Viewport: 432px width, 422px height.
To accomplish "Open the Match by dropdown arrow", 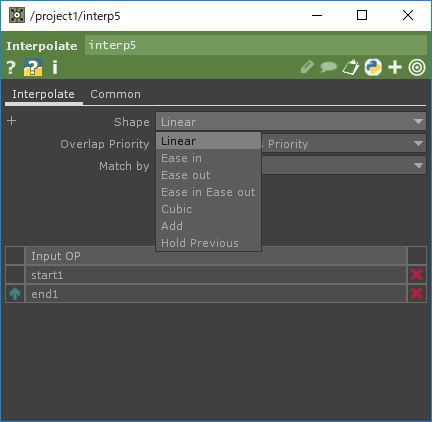I will point(418,165).
